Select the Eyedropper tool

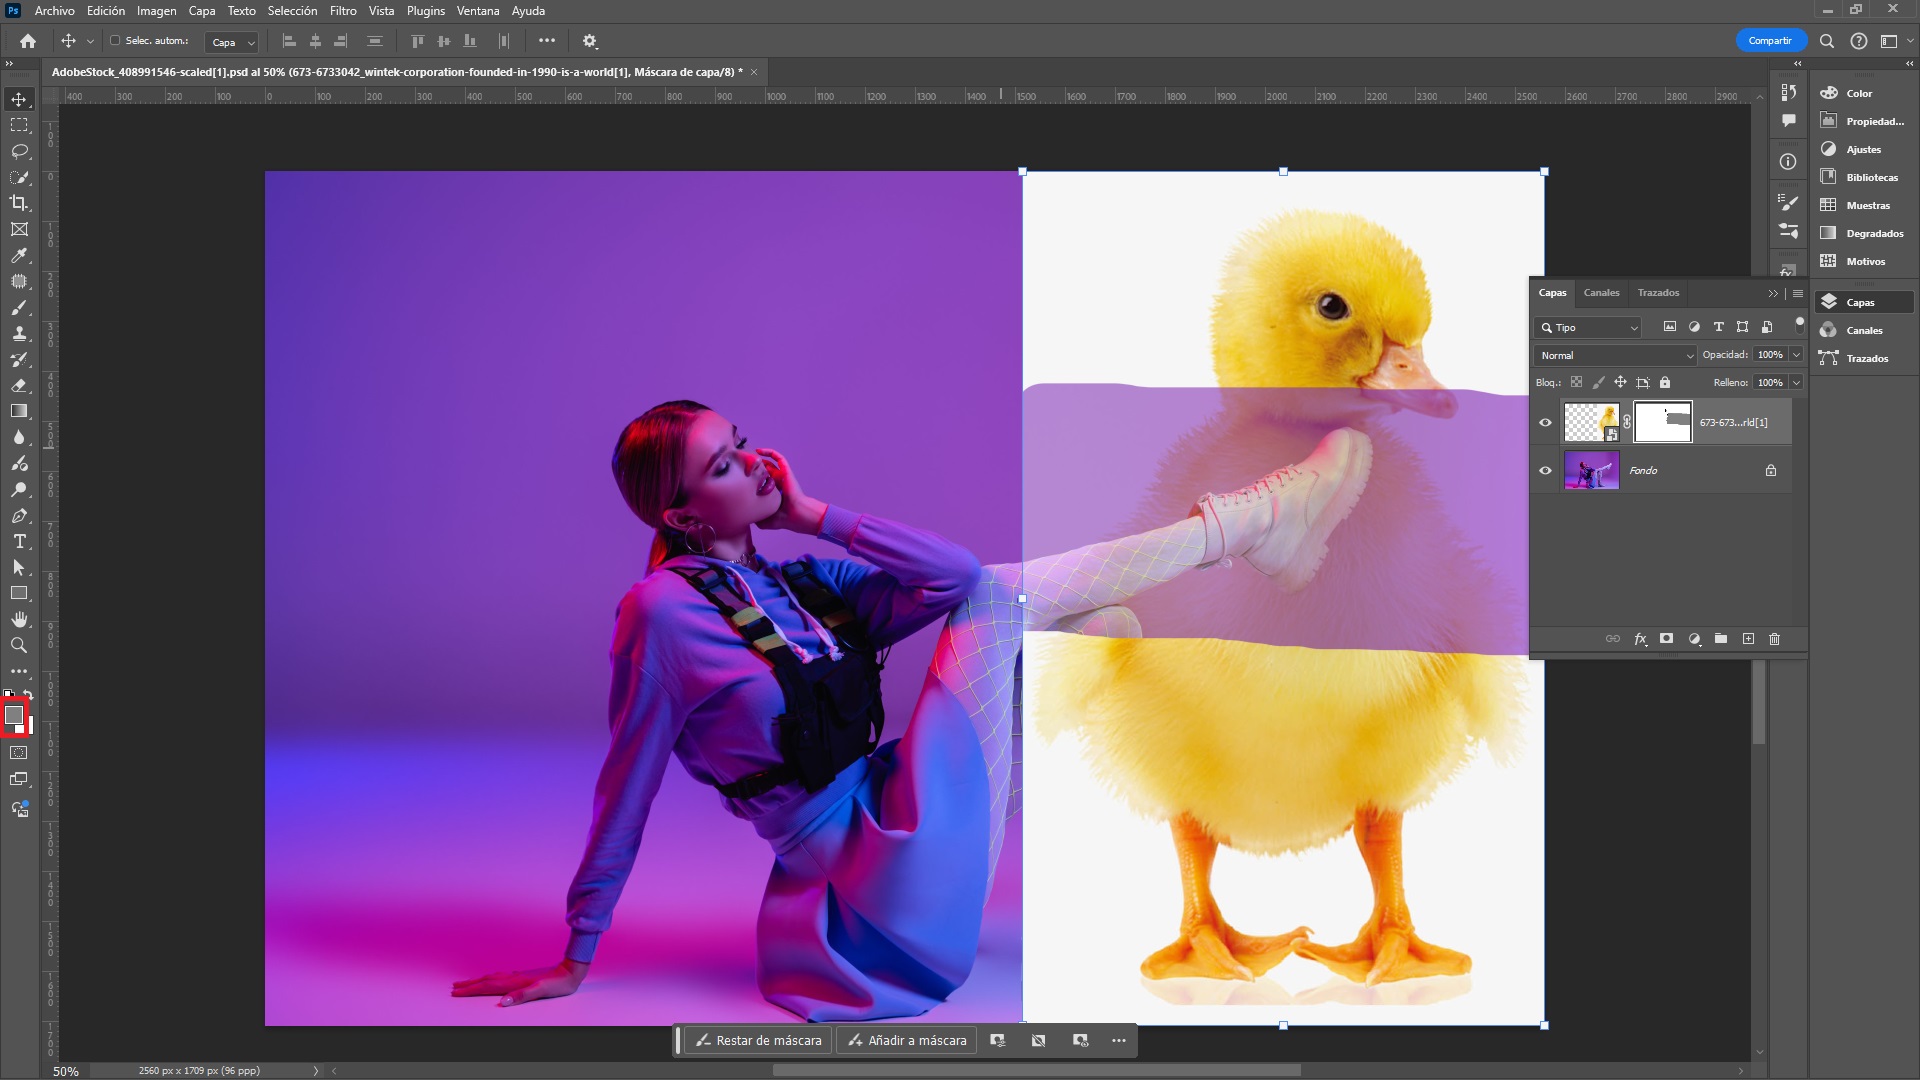pos(19,255)
